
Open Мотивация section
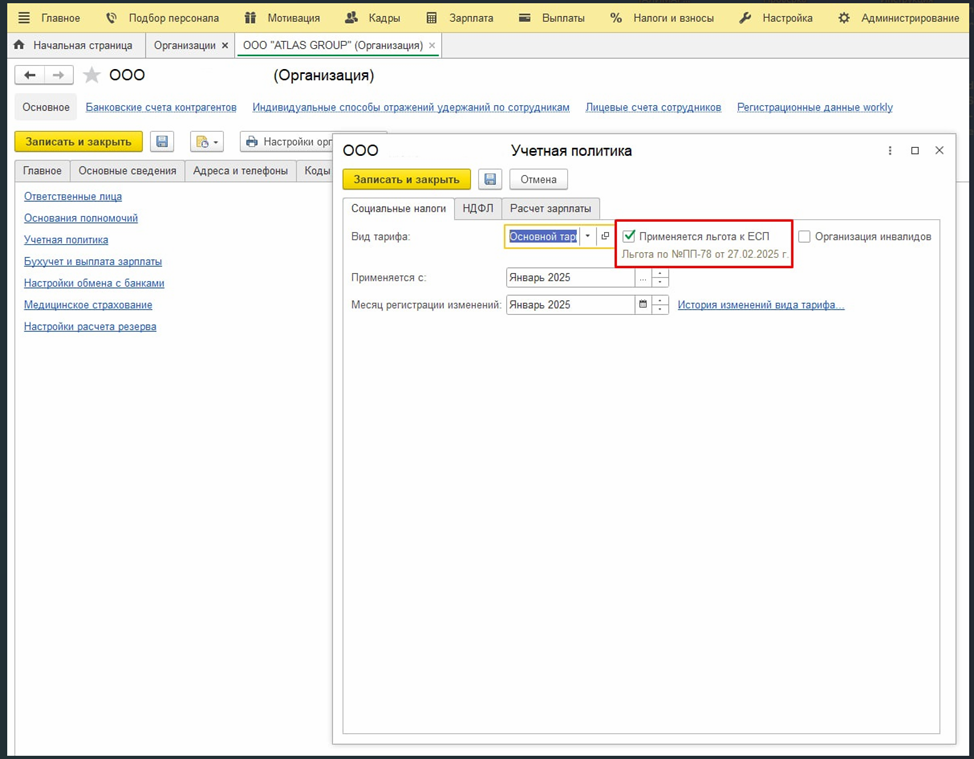click(282, 18)
